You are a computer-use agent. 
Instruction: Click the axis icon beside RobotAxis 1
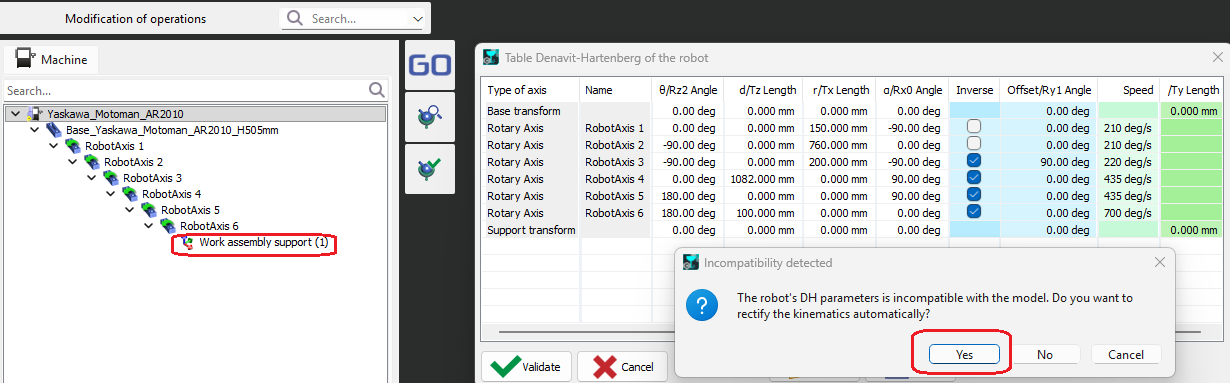click(73, 147)
